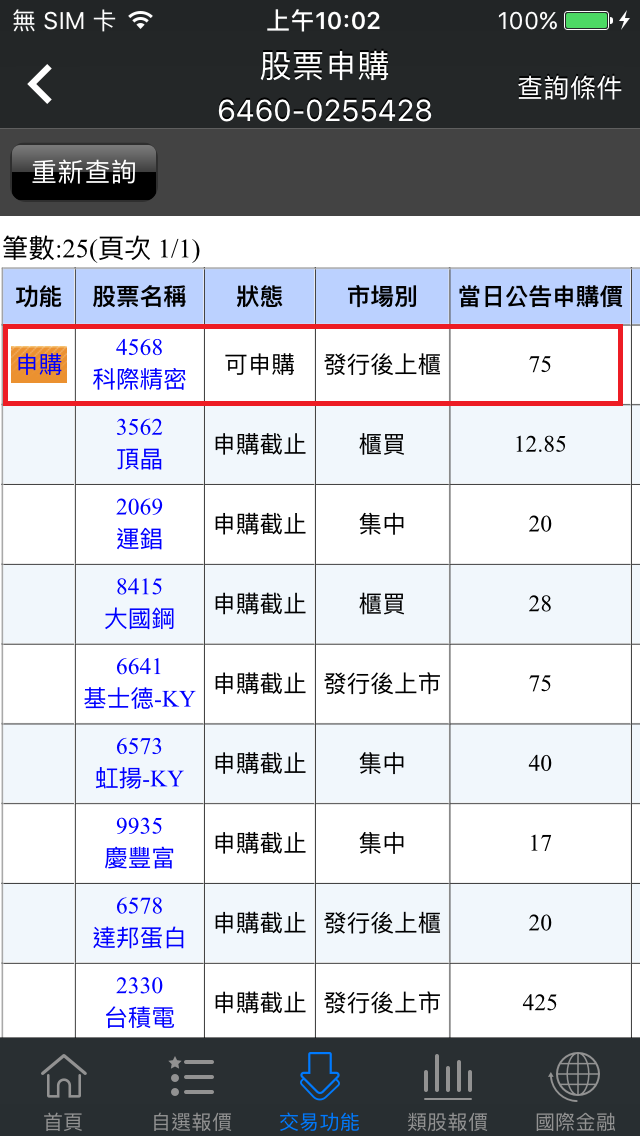The image size is (640, 1136).
Task: Open stock link 3562 頂晶
Action: tap(139, 444)
